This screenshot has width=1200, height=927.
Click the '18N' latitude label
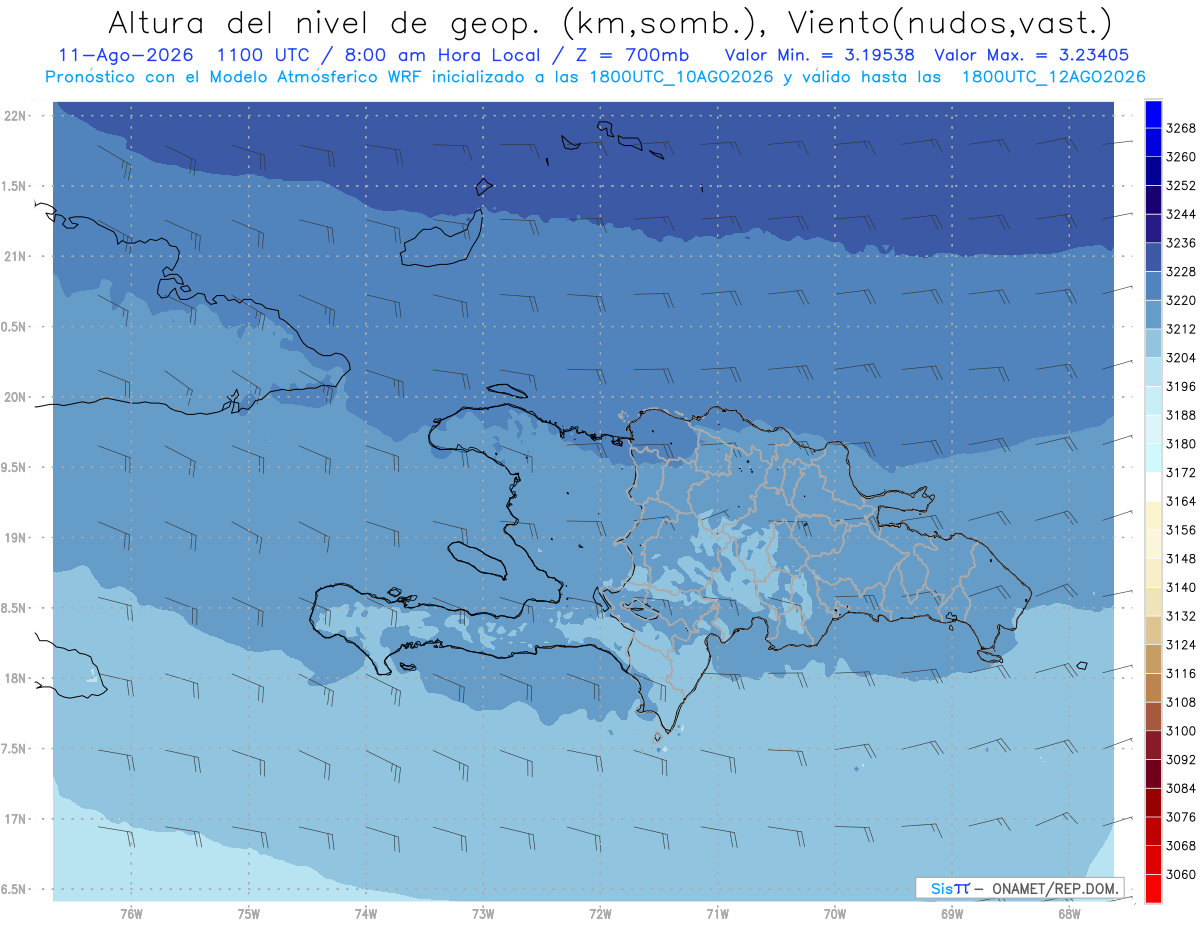pyautogui.click(x=16, y=679)
